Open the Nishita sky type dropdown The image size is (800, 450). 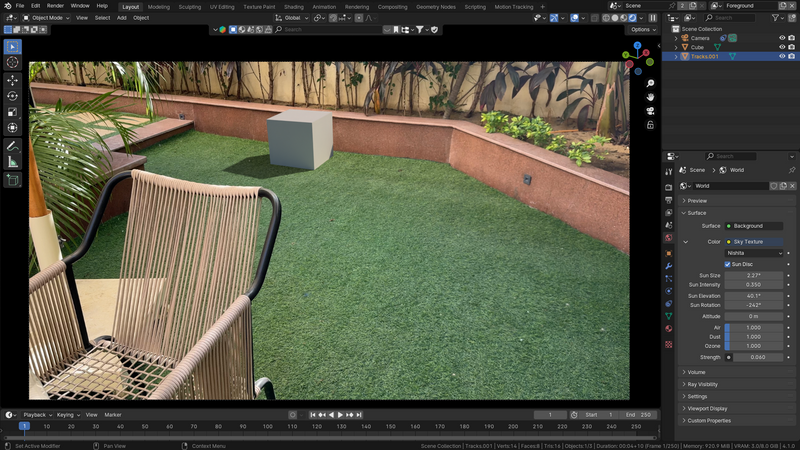(x=755, y=253)
